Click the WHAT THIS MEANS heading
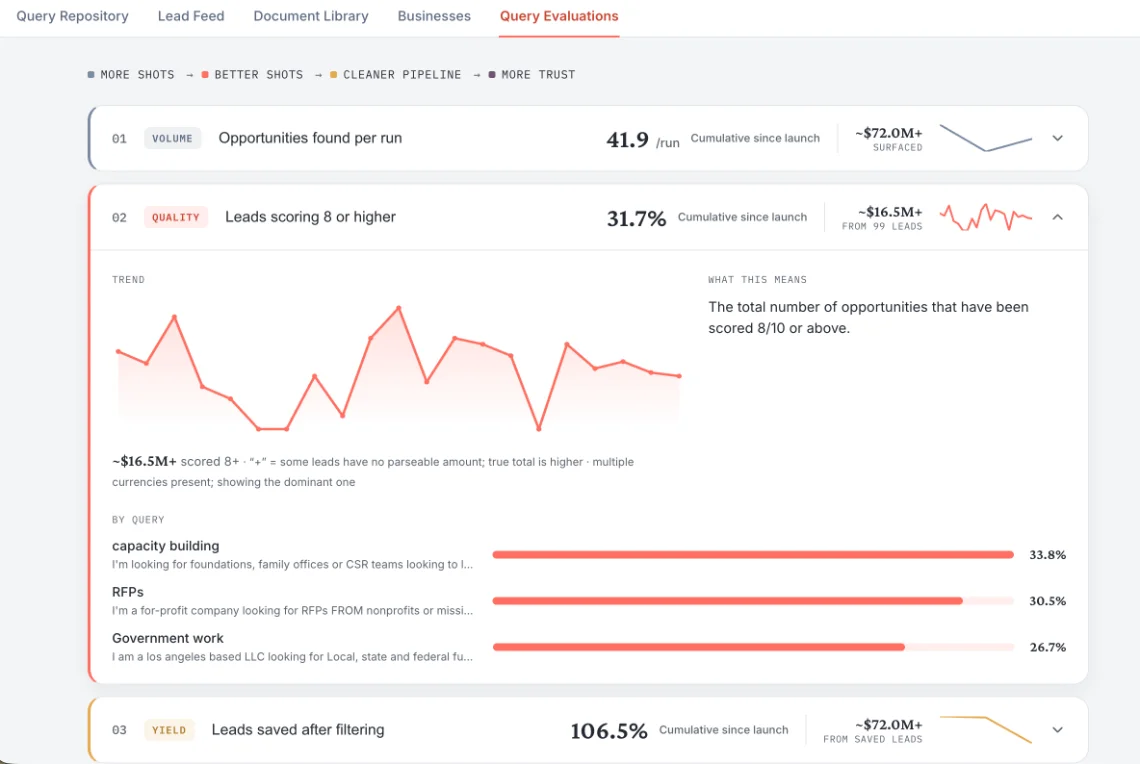 pos(758,280)
